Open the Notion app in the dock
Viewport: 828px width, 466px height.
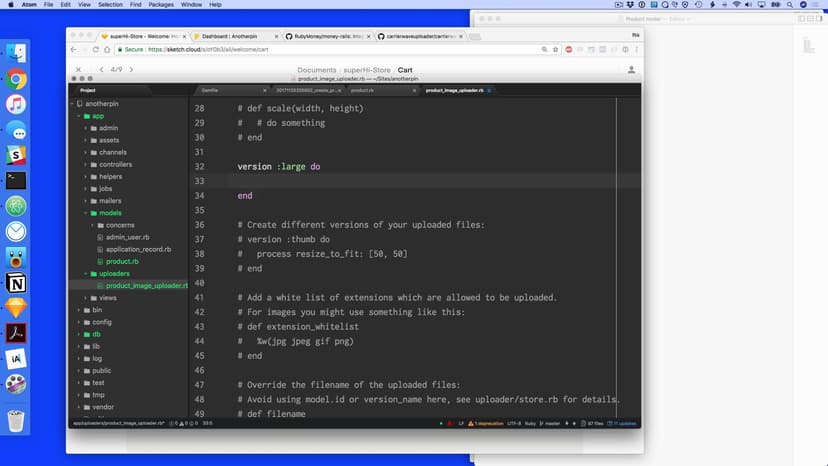pyautogui.click(x=16, y=283)
